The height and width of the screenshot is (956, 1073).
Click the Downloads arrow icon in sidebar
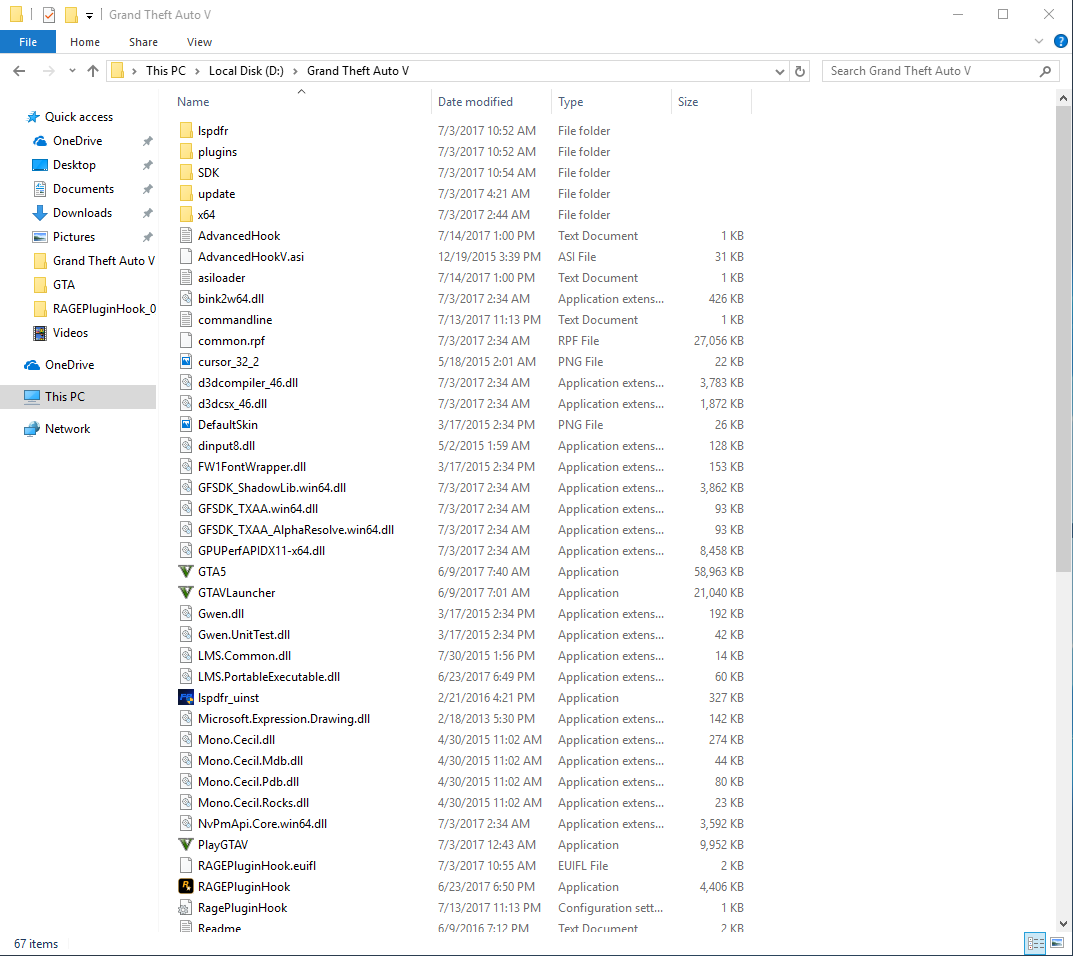coord(40,213)
